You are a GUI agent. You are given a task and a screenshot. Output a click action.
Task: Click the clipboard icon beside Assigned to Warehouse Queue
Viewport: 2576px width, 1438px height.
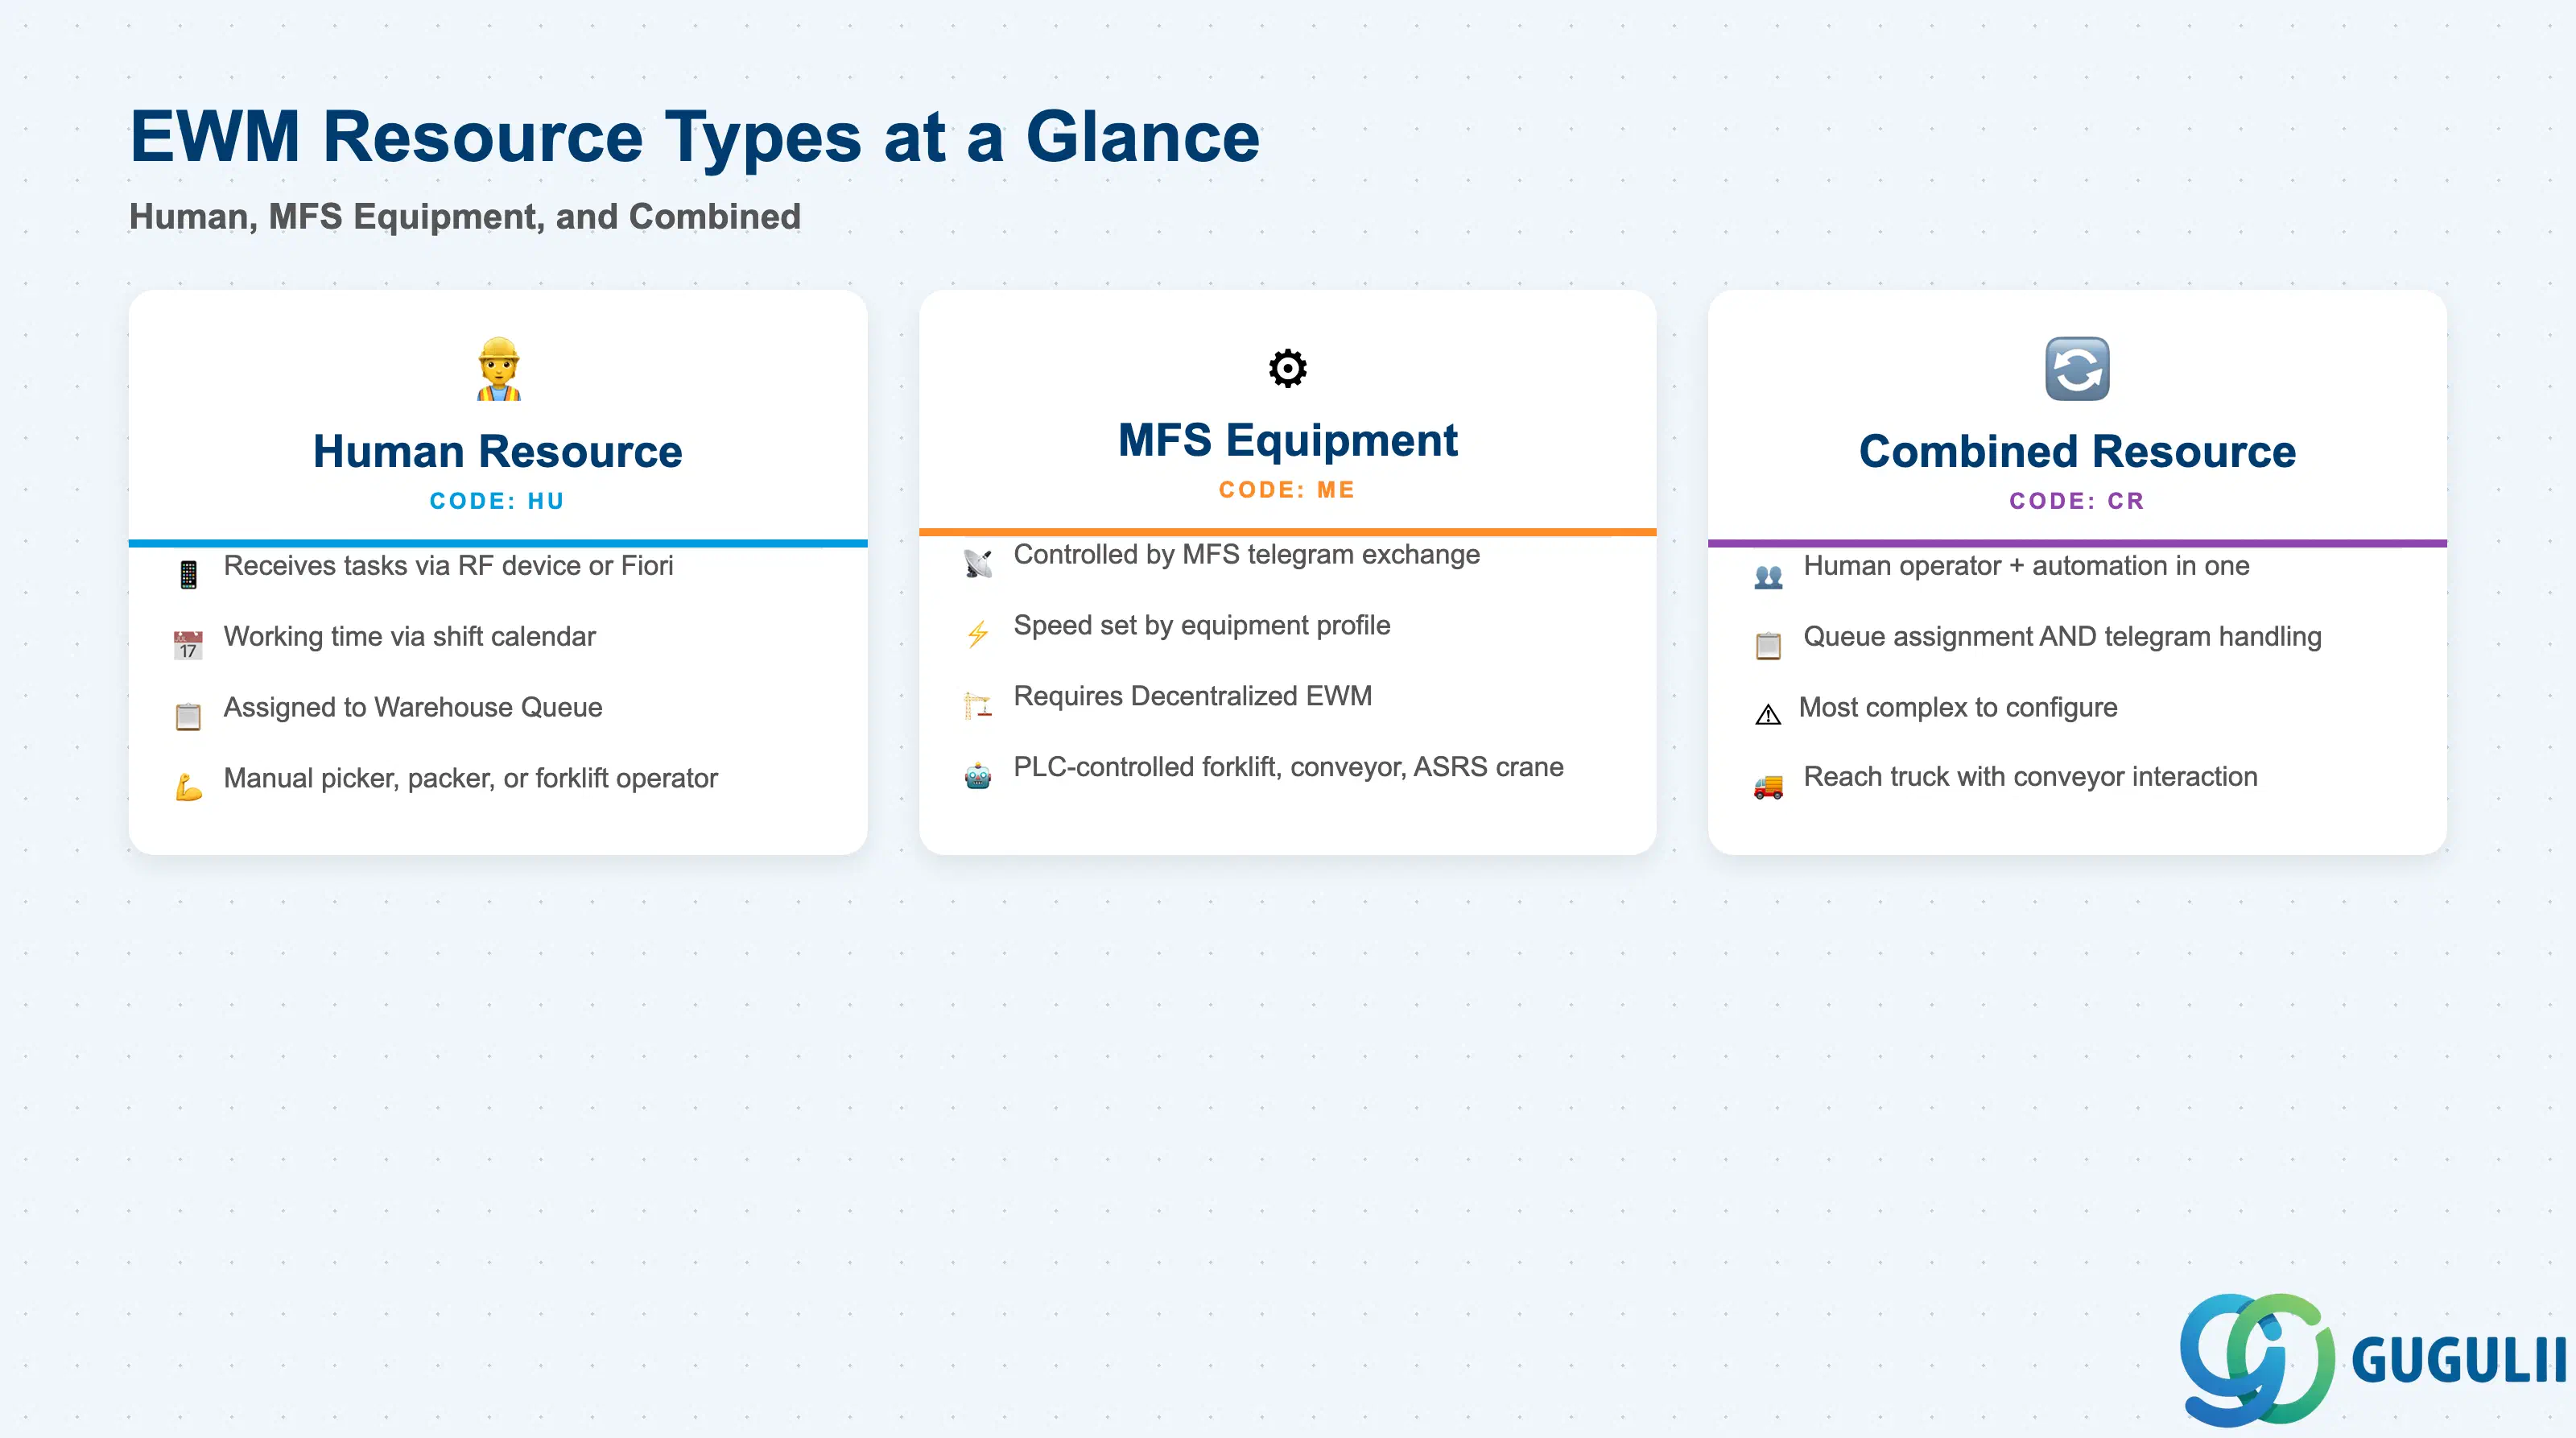coord(188,716)
